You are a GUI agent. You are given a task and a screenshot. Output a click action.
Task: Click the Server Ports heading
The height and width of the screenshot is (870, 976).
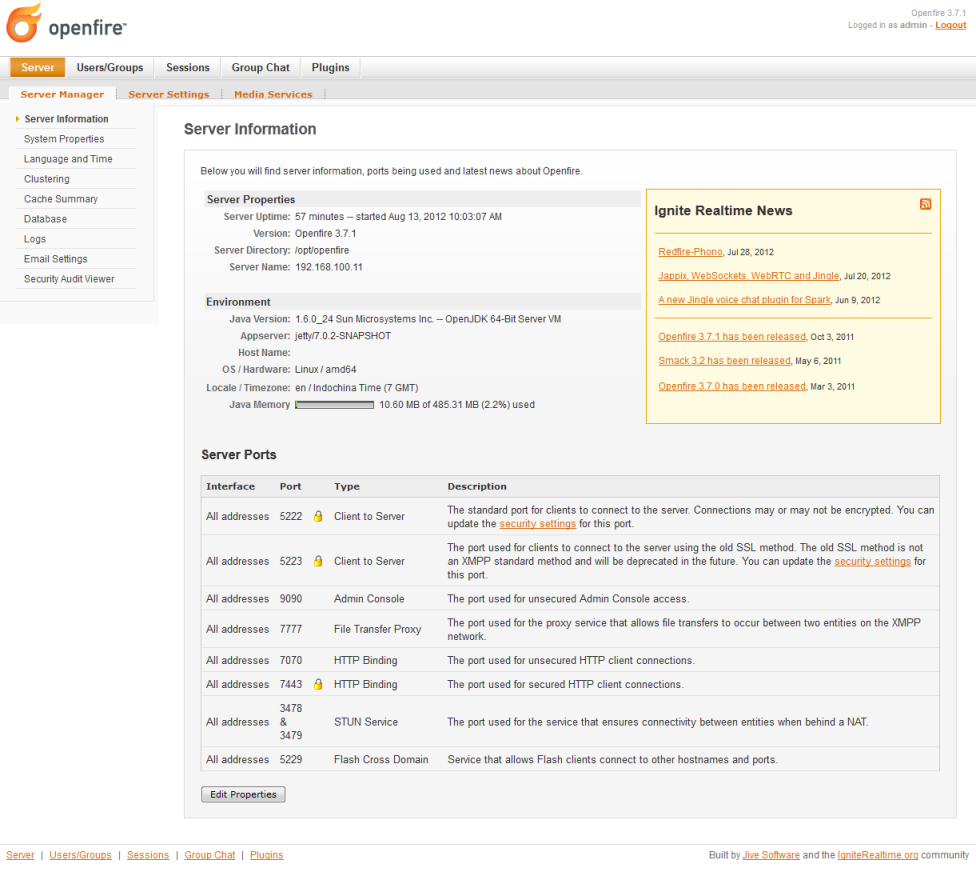pos(238,454)
